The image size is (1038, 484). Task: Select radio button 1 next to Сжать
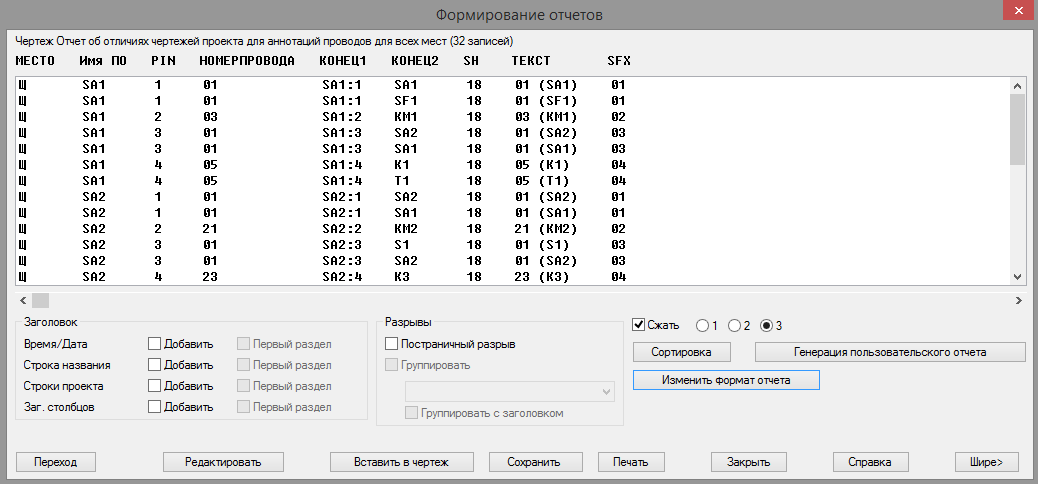tap(701, 325)
